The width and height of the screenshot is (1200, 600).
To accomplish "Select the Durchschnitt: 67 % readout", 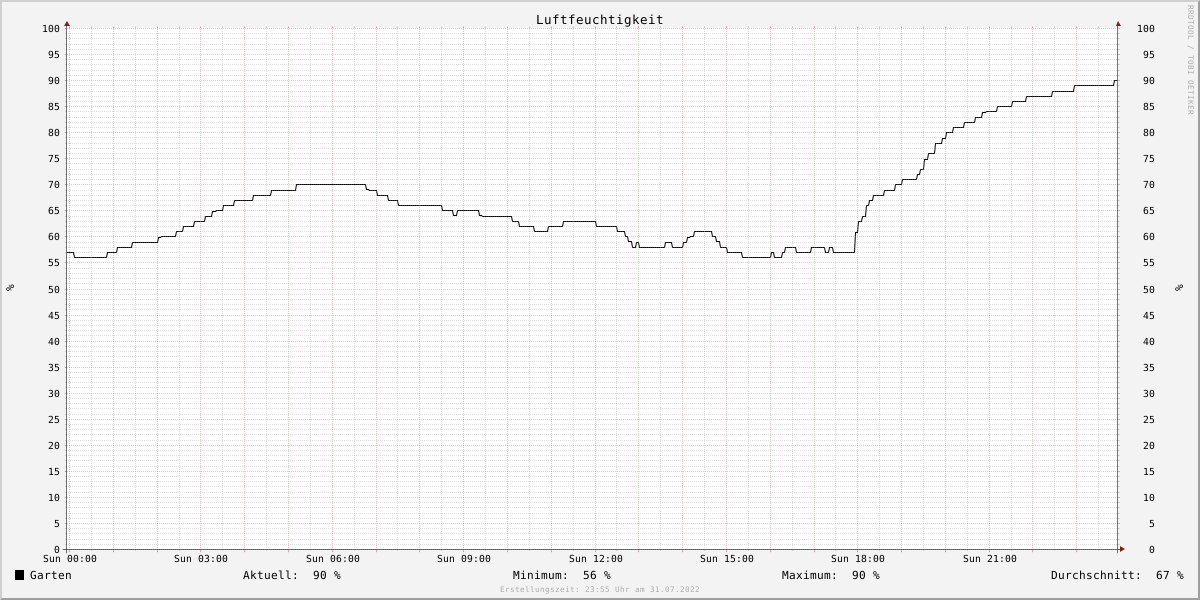I will [x=1117, y=575].
